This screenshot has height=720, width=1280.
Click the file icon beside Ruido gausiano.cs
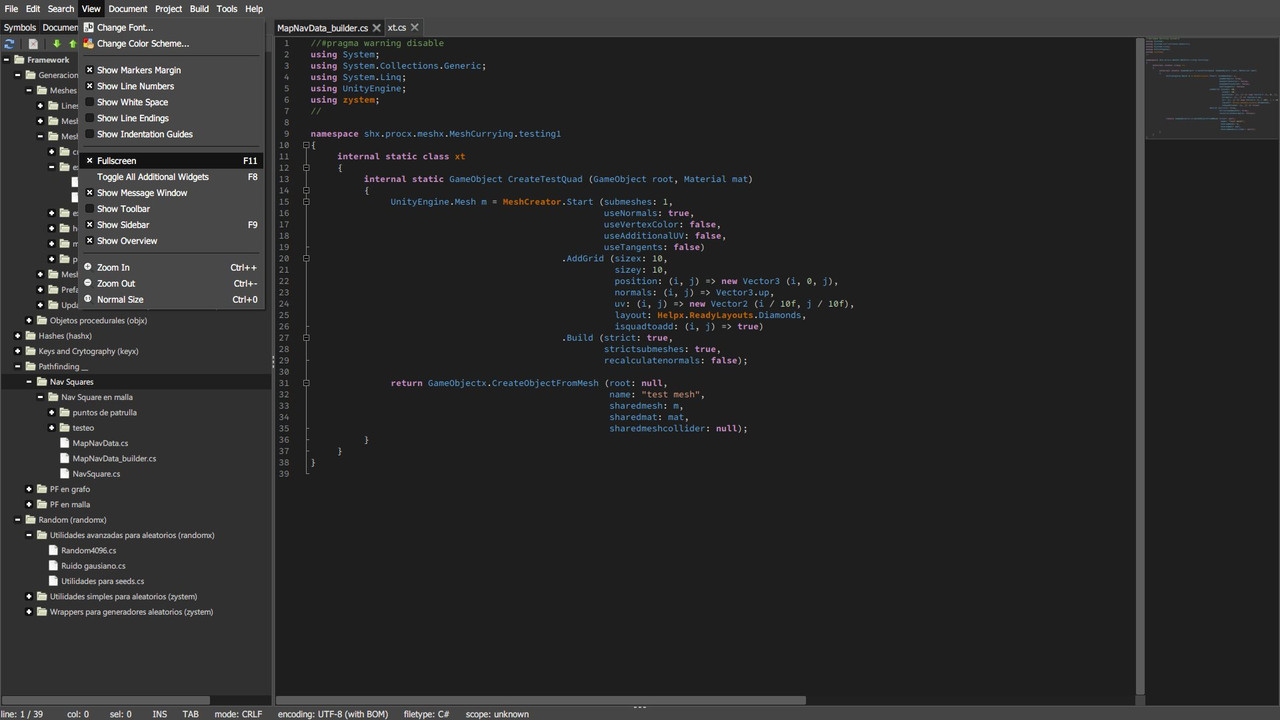53,566
